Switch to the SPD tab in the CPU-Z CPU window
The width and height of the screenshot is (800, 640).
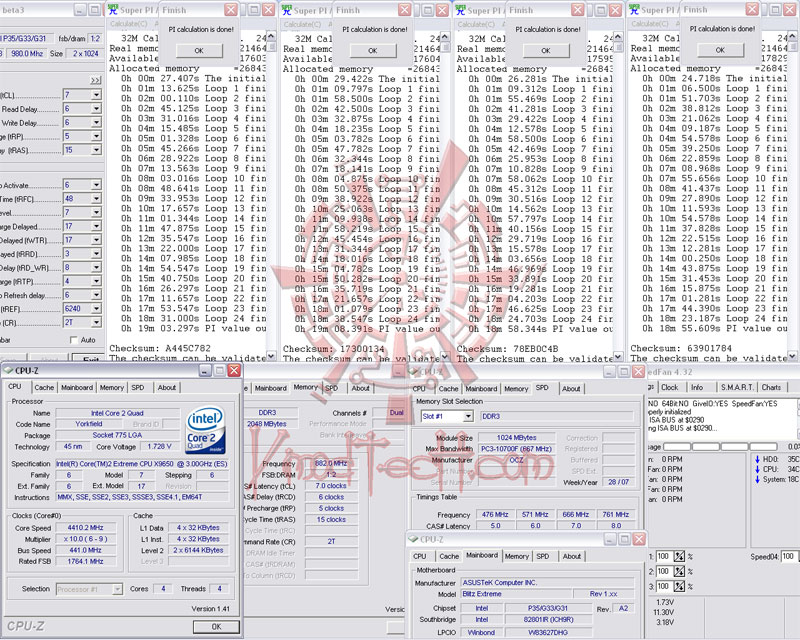tap(138, 388)
